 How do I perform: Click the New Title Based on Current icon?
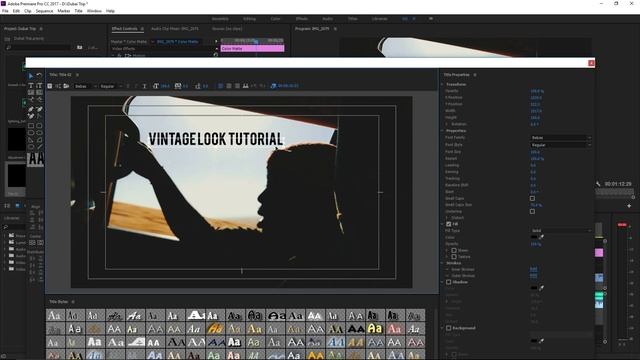50,86
